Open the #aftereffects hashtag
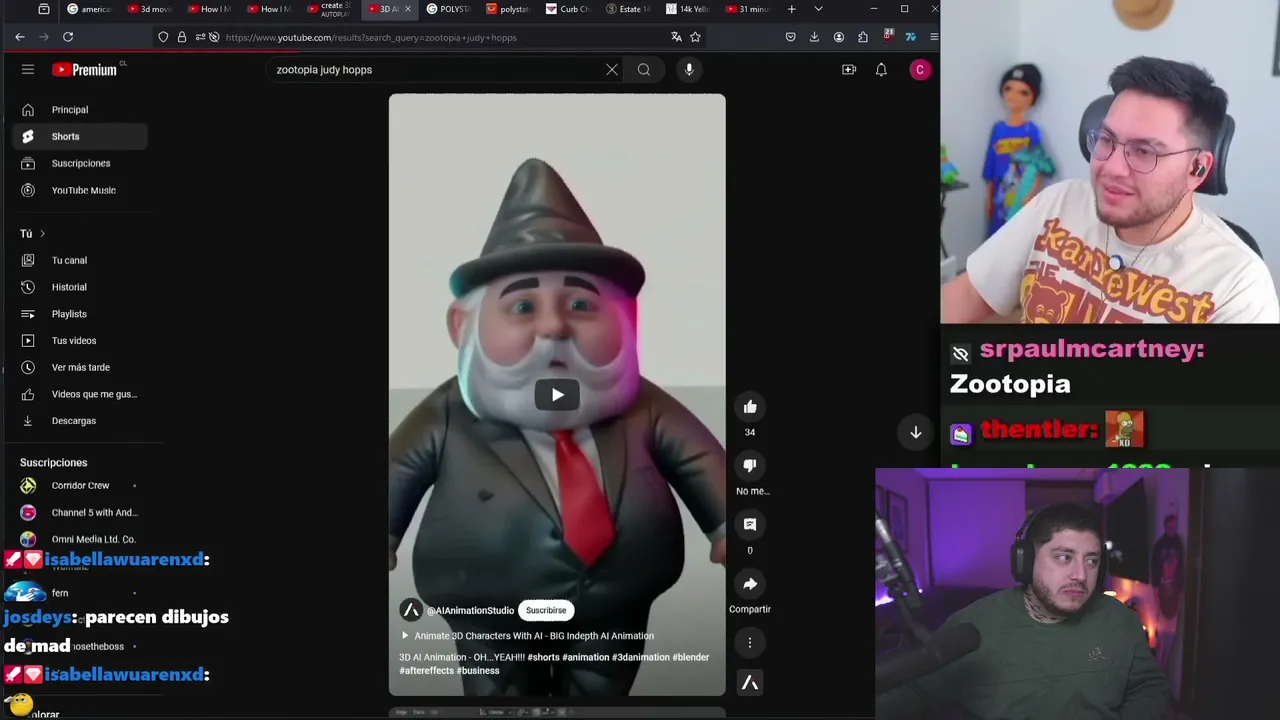The width and height of the screenshot is (1280, 720). pos(427,670)
